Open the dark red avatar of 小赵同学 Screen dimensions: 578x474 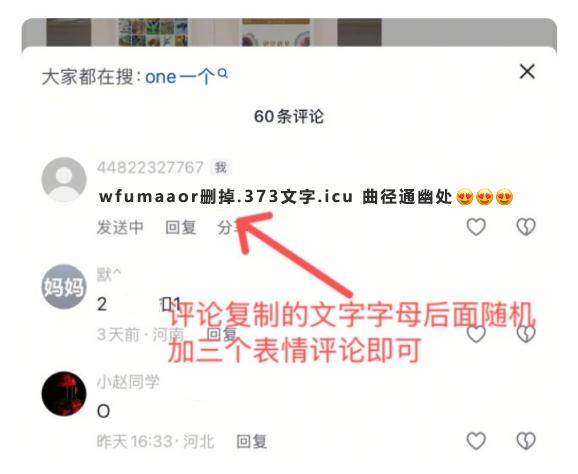pos(64,393)
